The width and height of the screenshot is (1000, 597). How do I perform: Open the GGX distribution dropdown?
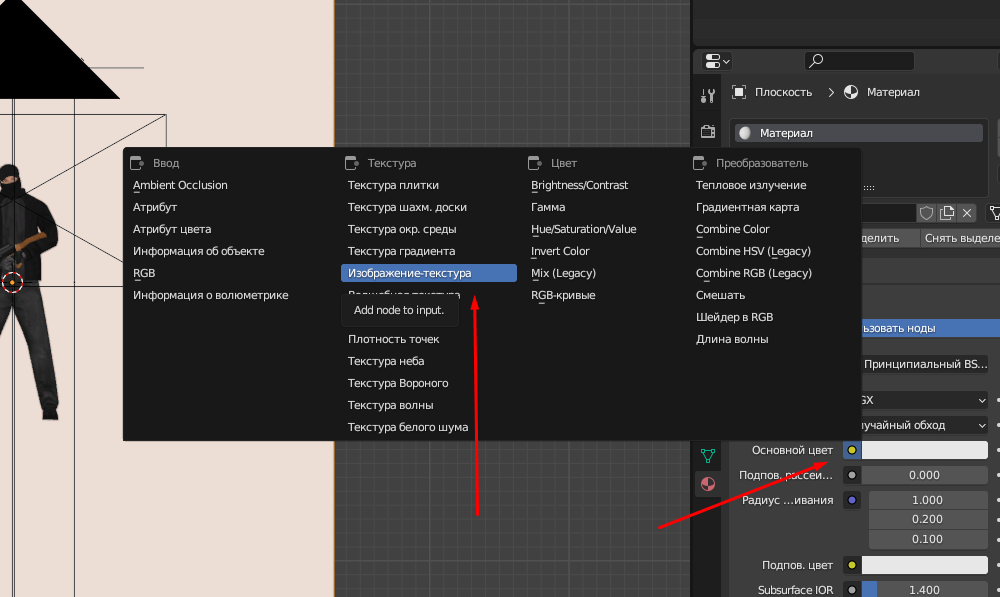pos(924,400)
